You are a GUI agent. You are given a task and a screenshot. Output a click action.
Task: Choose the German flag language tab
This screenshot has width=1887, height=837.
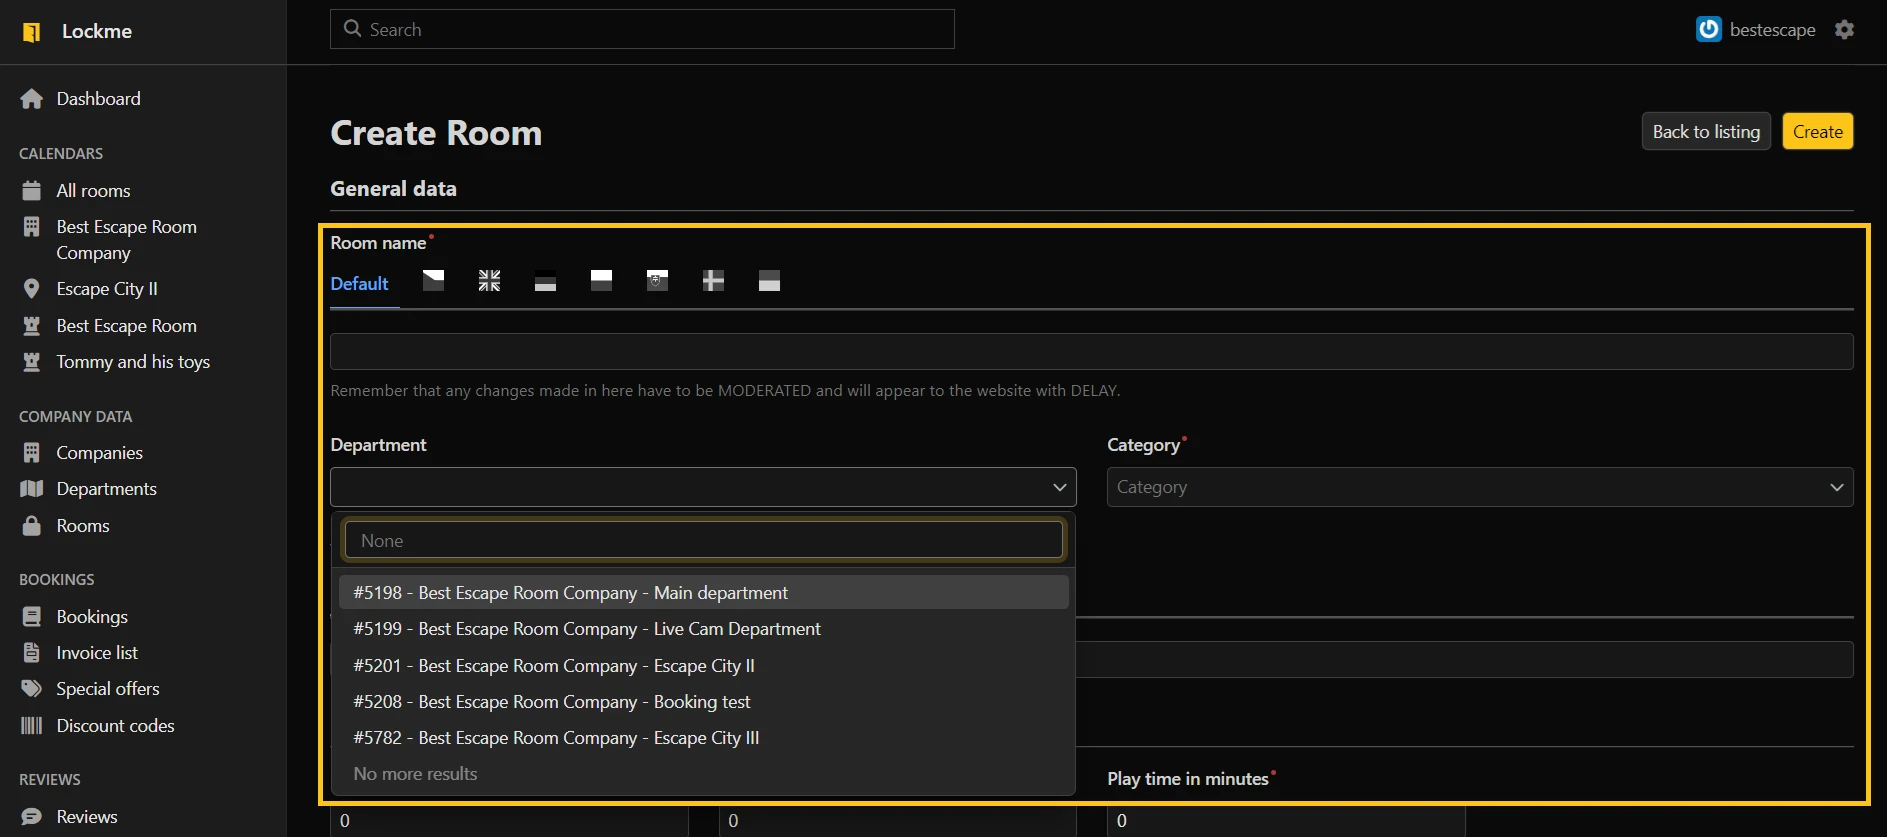tap(545, 281)
